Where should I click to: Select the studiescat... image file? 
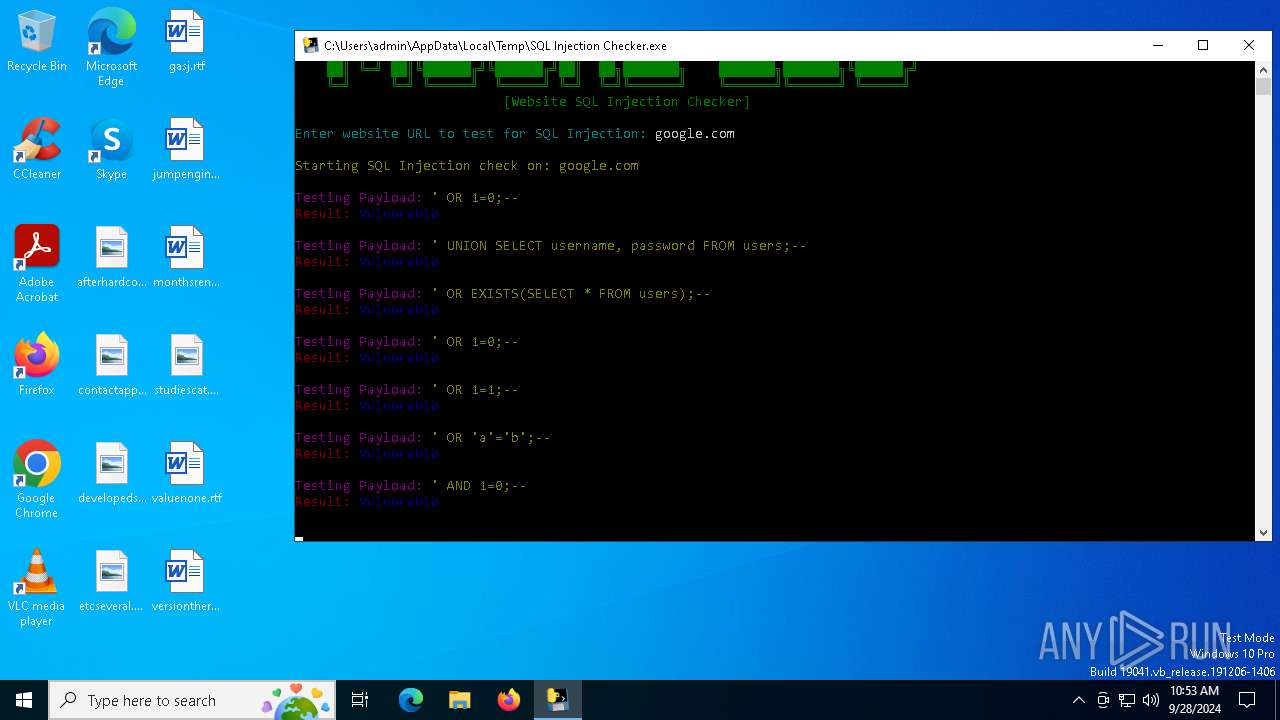186,364
